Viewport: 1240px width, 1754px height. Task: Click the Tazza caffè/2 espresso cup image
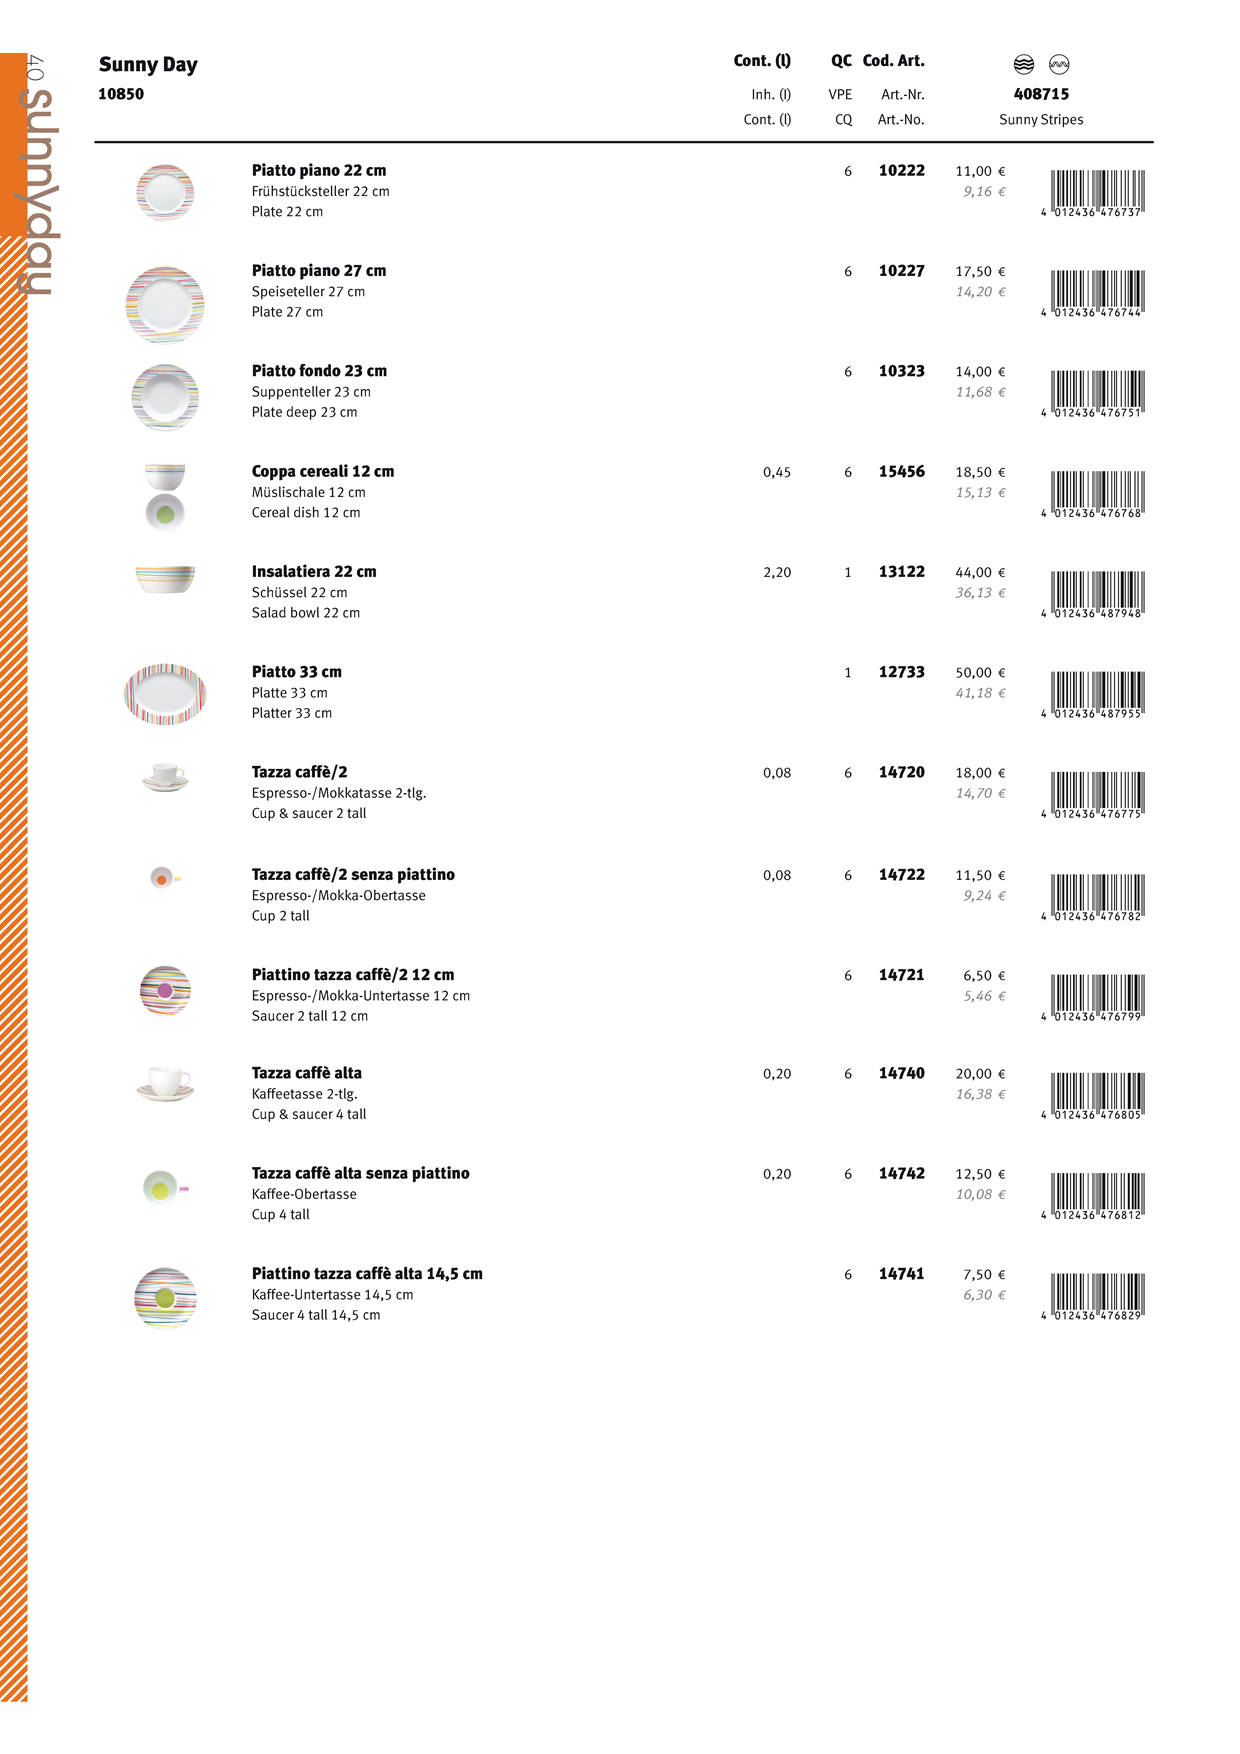tap(165, 777)
